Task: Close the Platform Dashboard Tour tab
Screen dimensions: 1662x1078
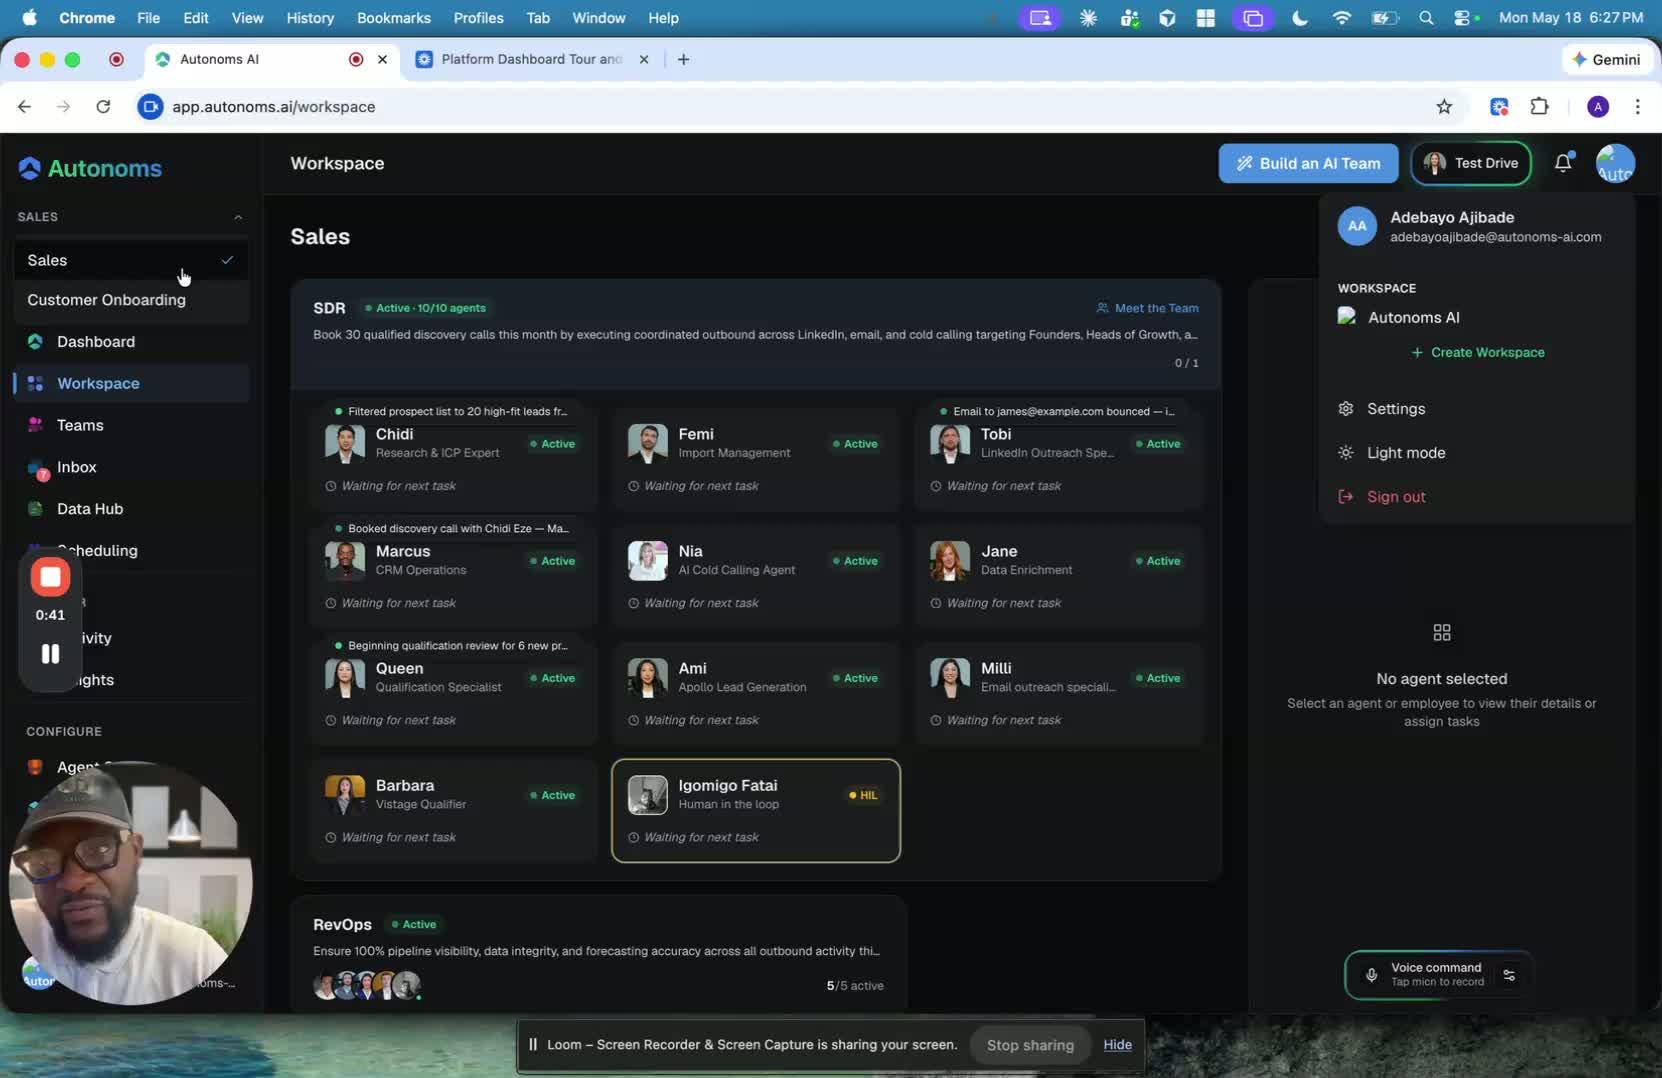Action: [644, 59]
